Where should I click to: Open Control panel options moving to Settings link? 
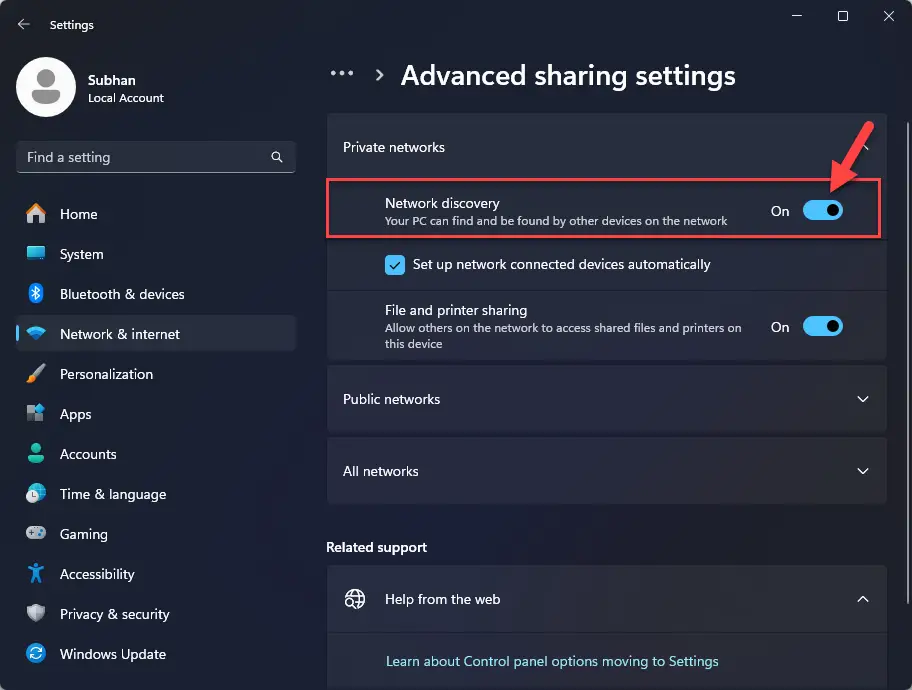pyautogui.click(x=552, y=661)
